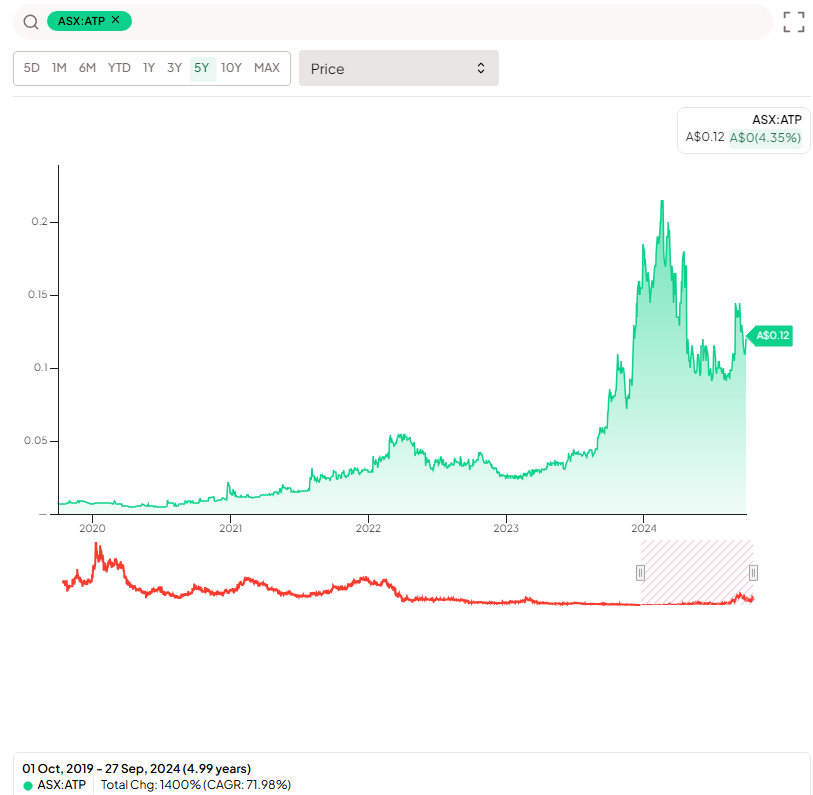Click the left navigator range handle
Viewport: 813px width, 795px height.
click(641, 573)
